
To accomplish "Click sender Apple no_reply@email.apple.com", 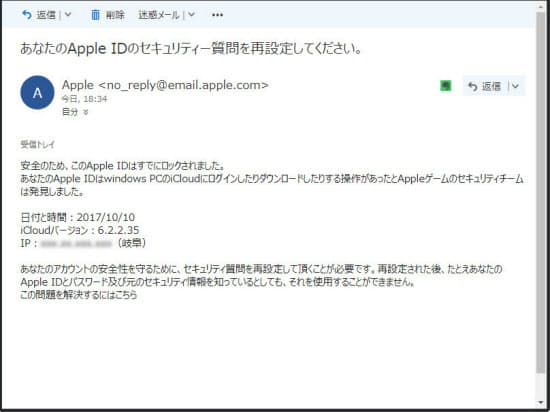I will pos(165,85).
